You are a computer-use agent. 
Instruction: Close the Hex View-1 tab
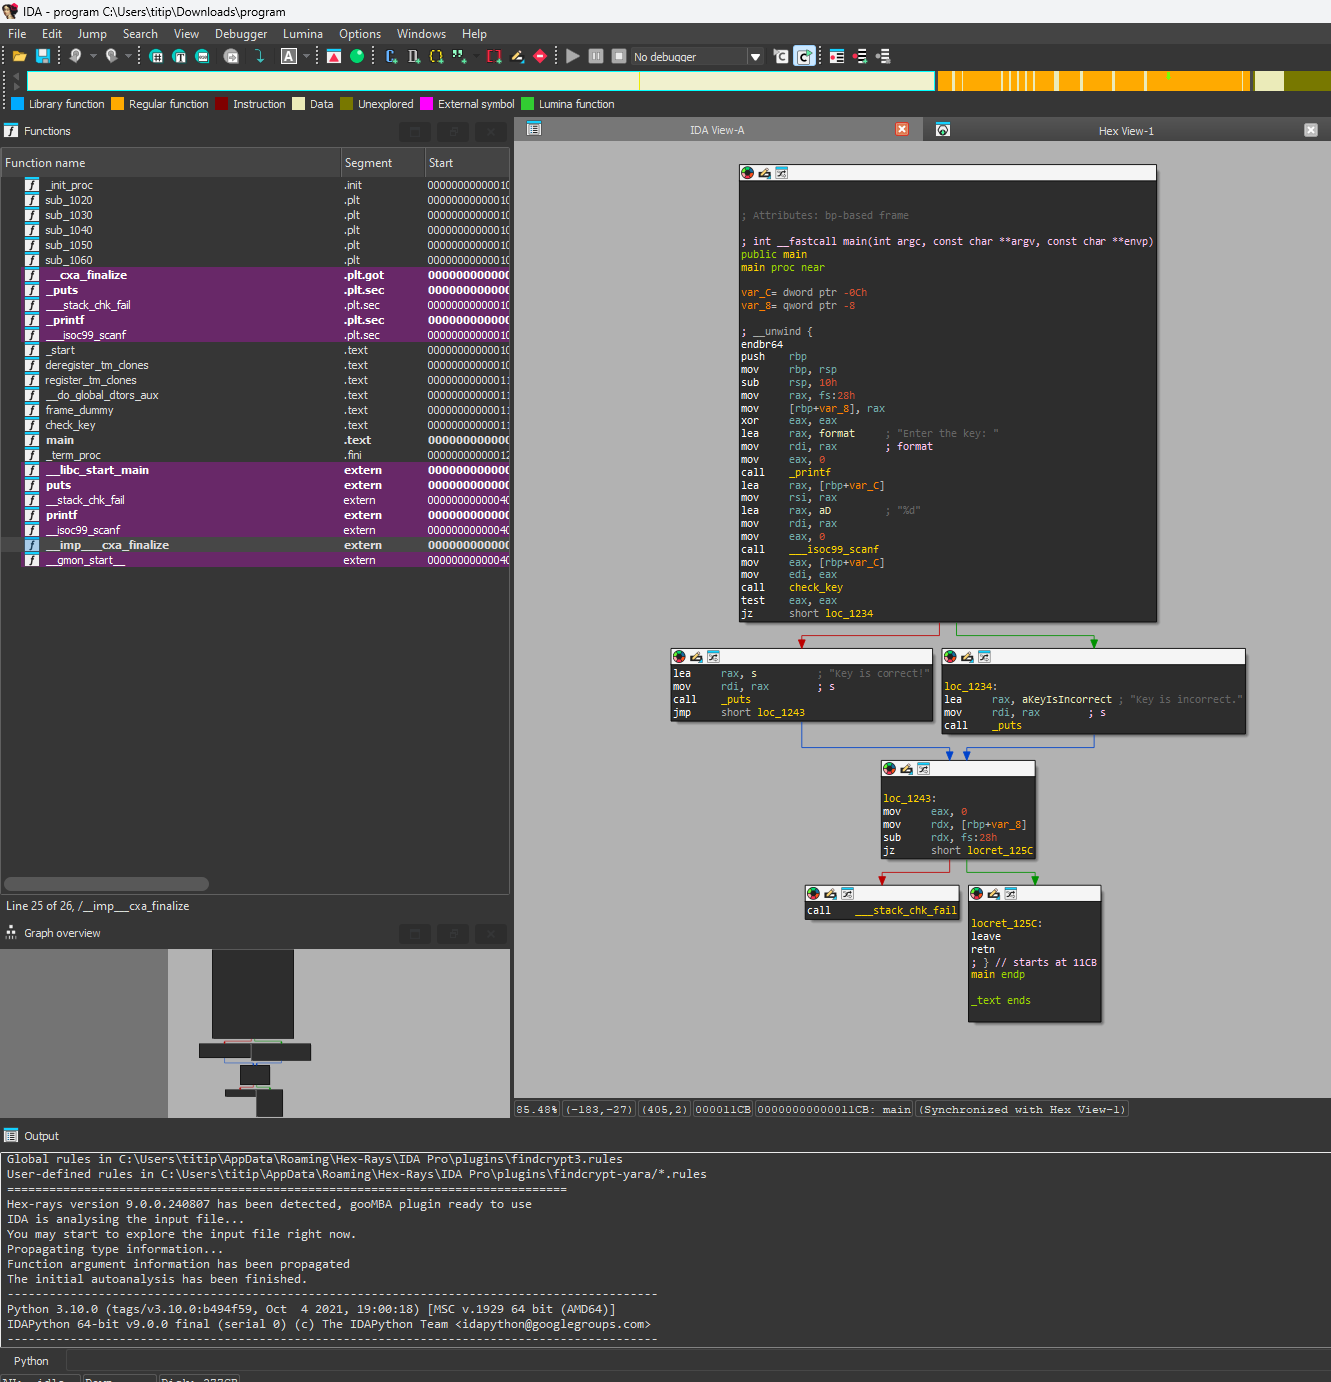pos(1311,130)
